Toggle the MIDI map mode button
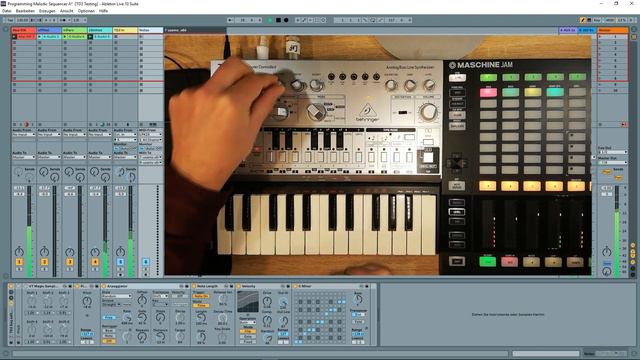Viewport: 640px width, 360px height. [610, 20]
